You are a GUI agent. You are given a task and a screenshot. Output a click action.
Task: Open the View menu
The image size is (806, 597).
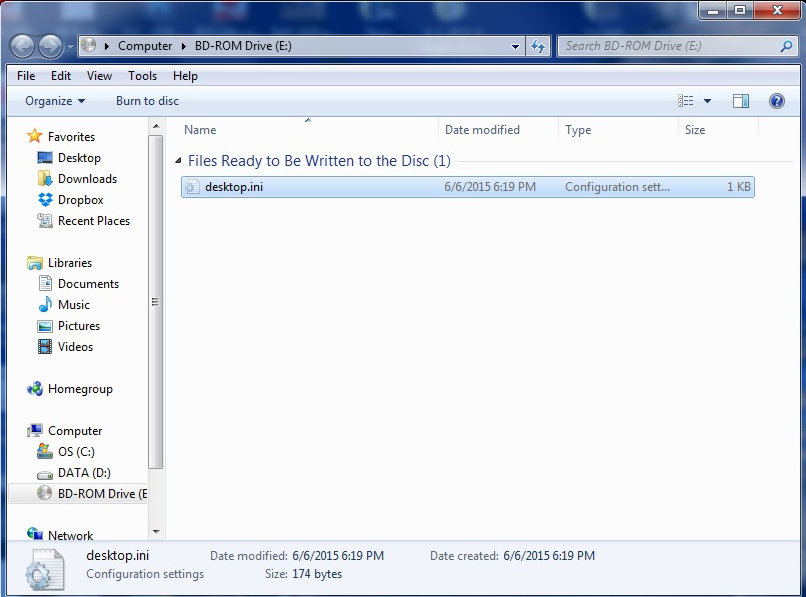click(x=99, y=76)
